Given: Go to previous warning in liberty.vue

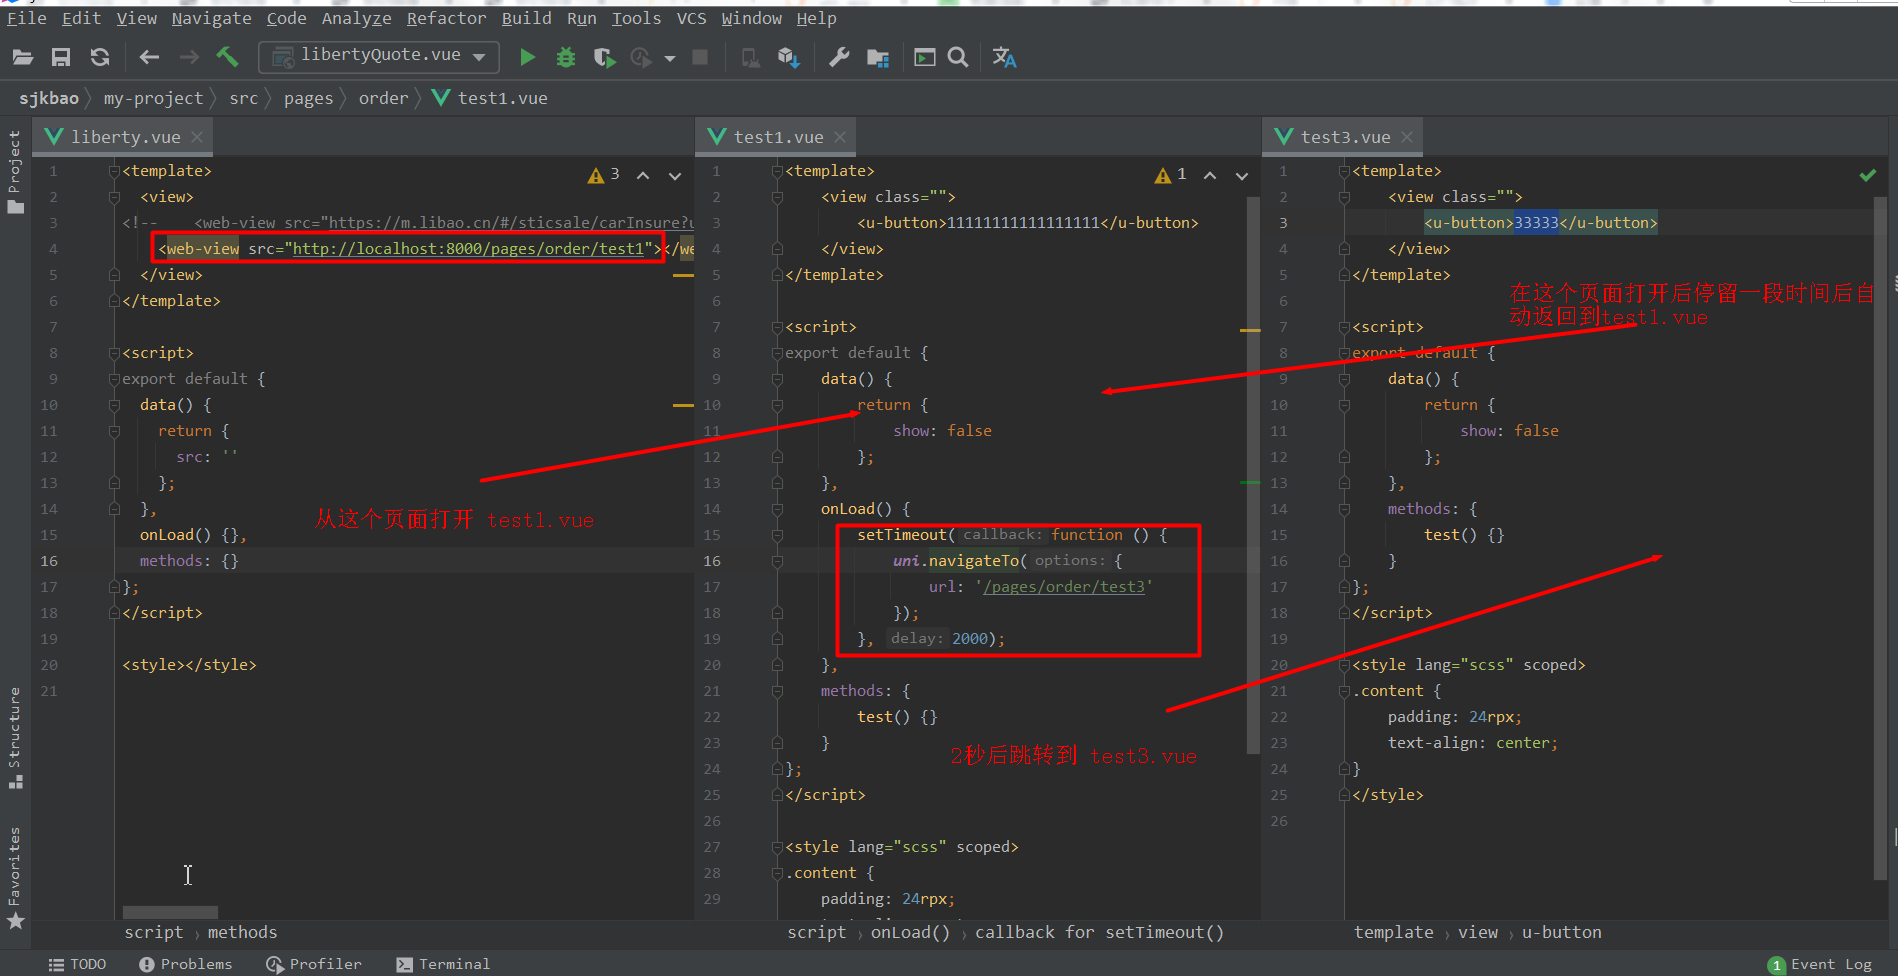Looking at the screenshot, I should click(643, 175).
